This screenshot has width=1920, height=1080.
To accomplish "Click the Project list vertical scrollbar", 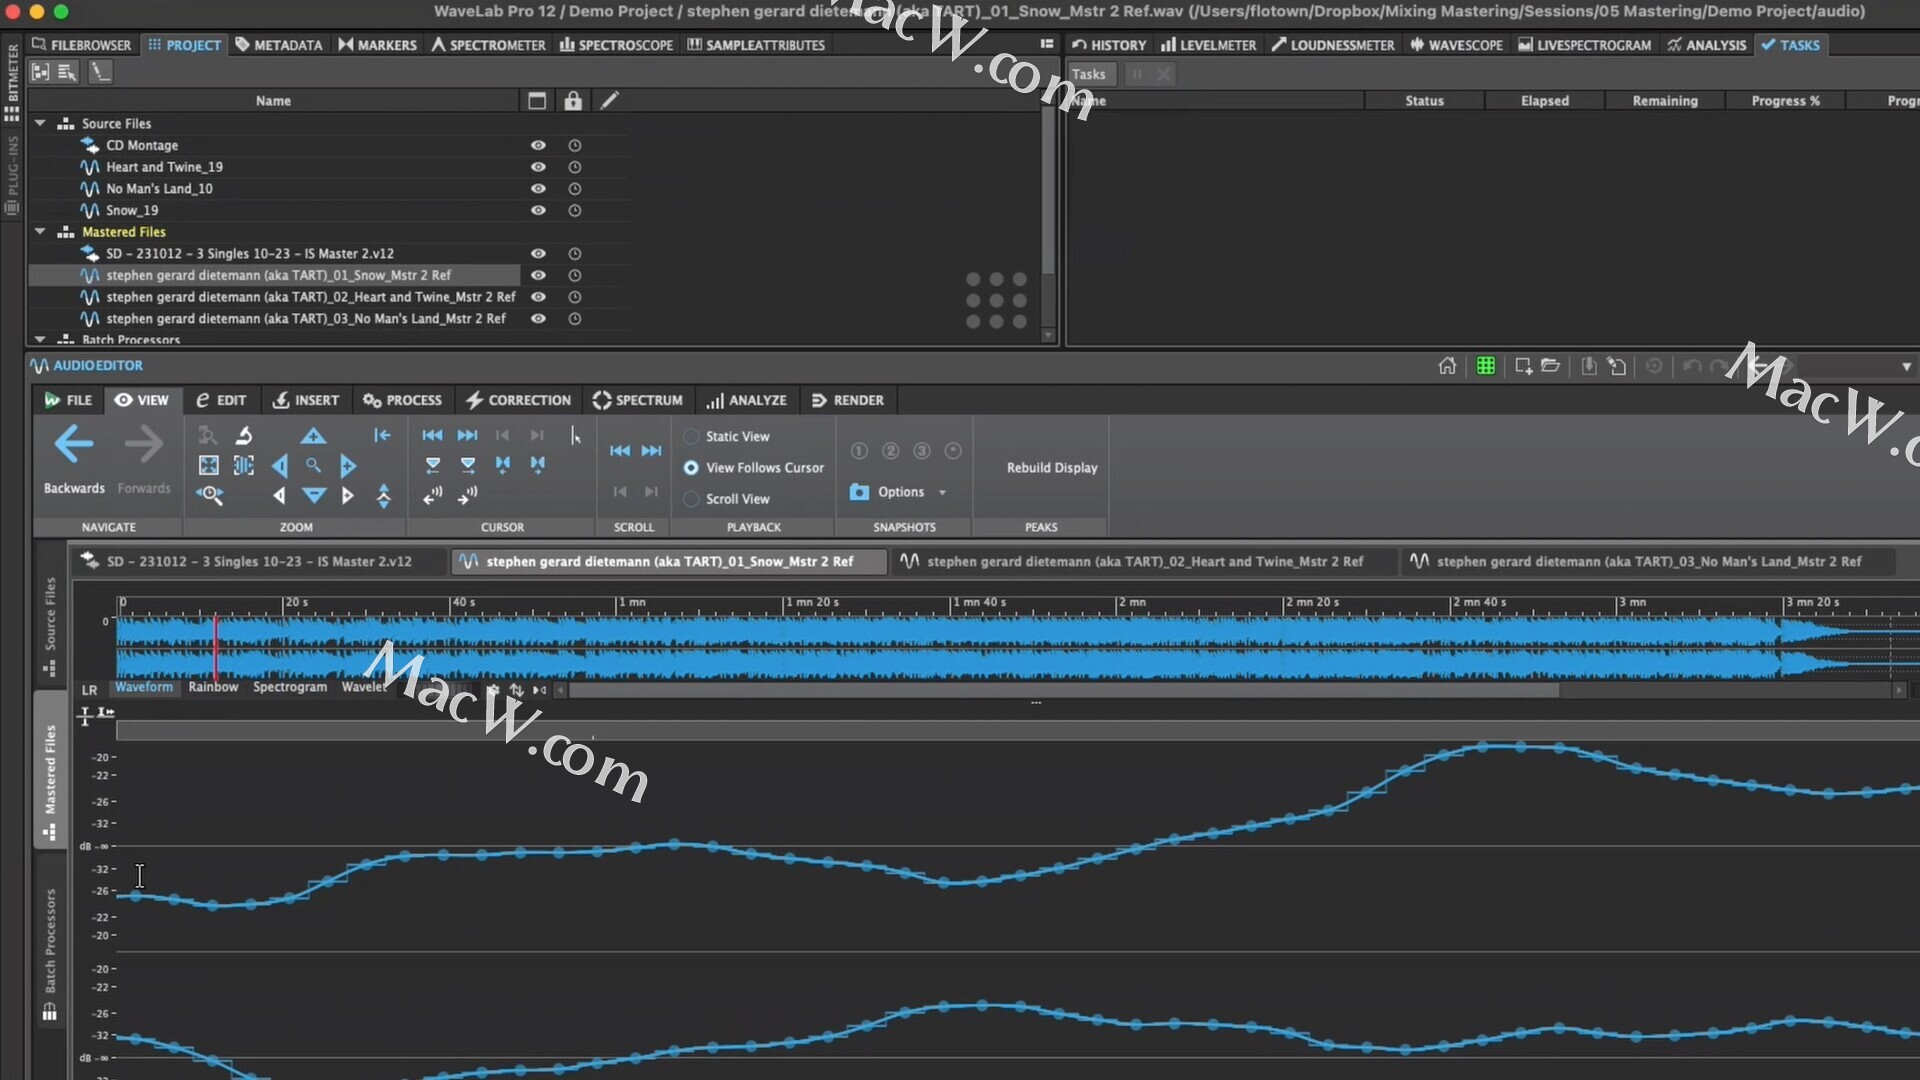I will coord(1048,190).
